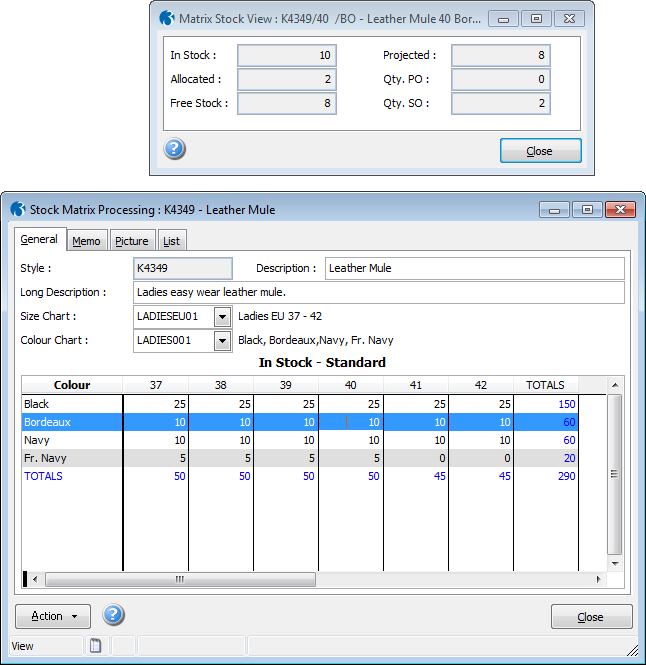Click the Qty. SO value field

tap(501, 103)
